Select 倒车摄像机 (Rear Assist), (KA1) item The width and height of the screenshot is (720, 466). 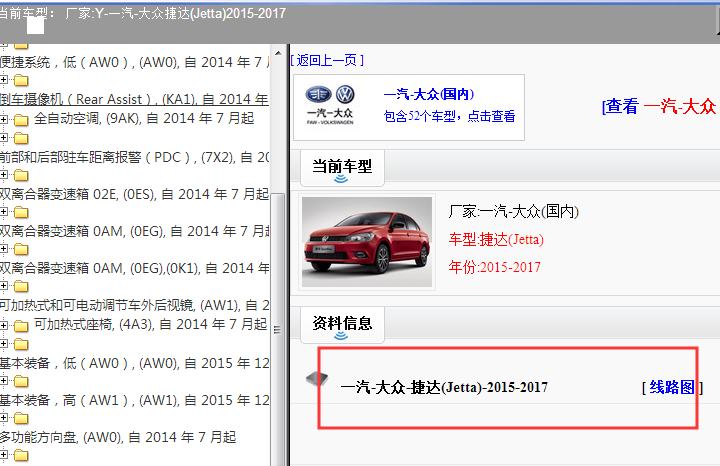(x=134, y=99)
